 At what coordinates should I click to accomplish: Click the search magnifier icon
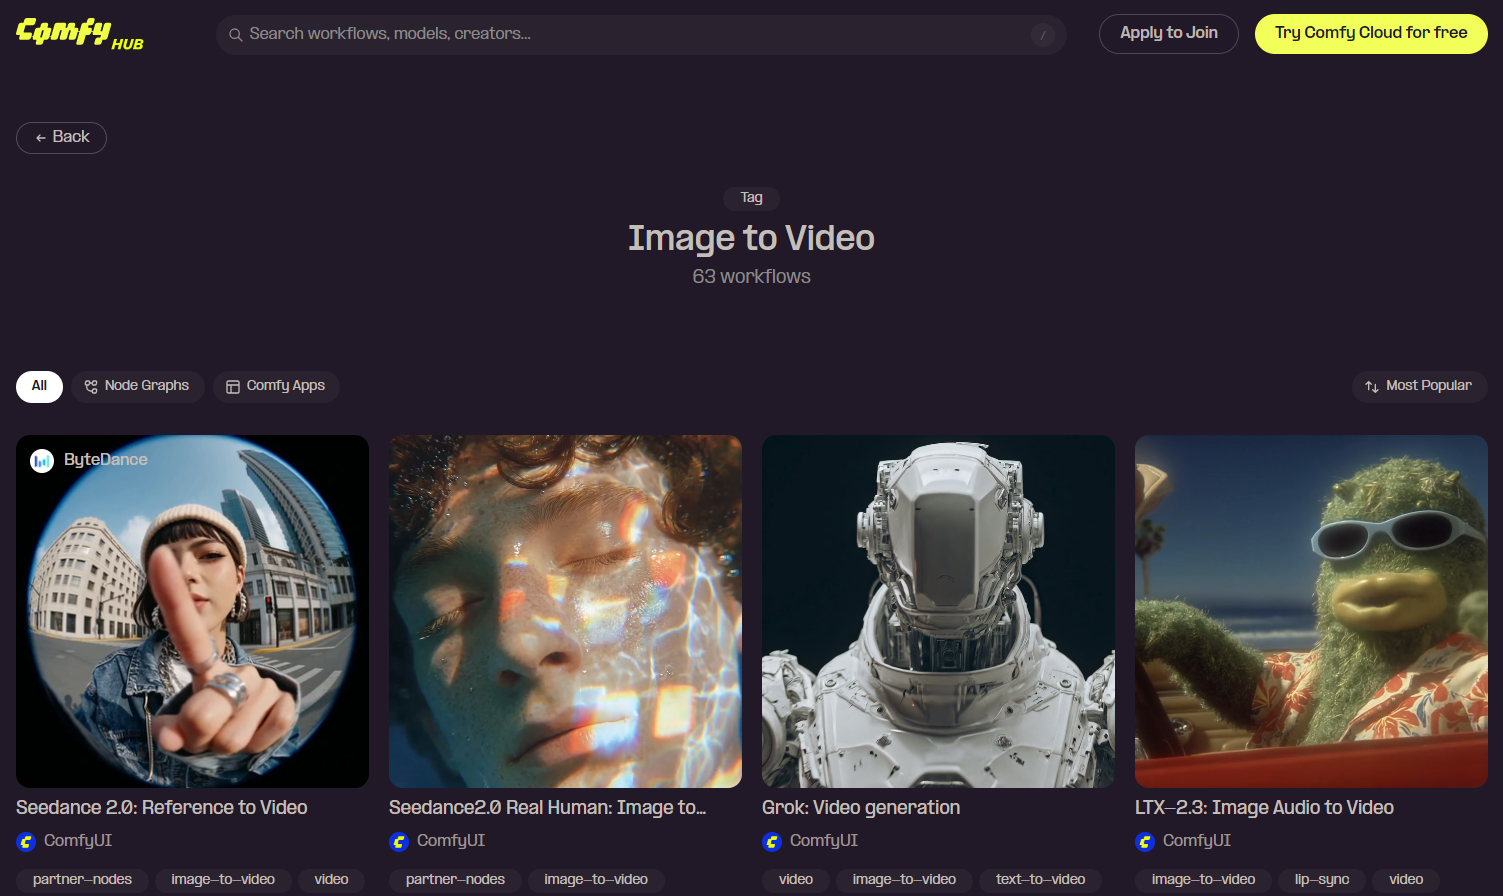236,34
